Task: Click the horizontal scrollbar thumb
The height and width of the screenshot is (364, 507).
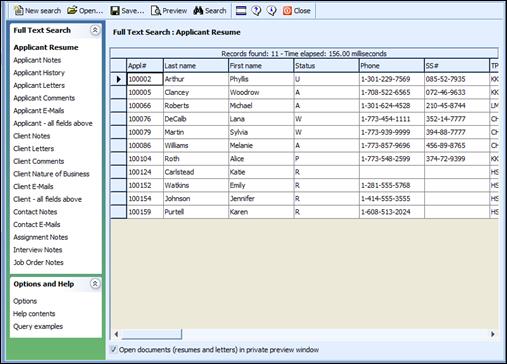Action: tap(151, 334)
